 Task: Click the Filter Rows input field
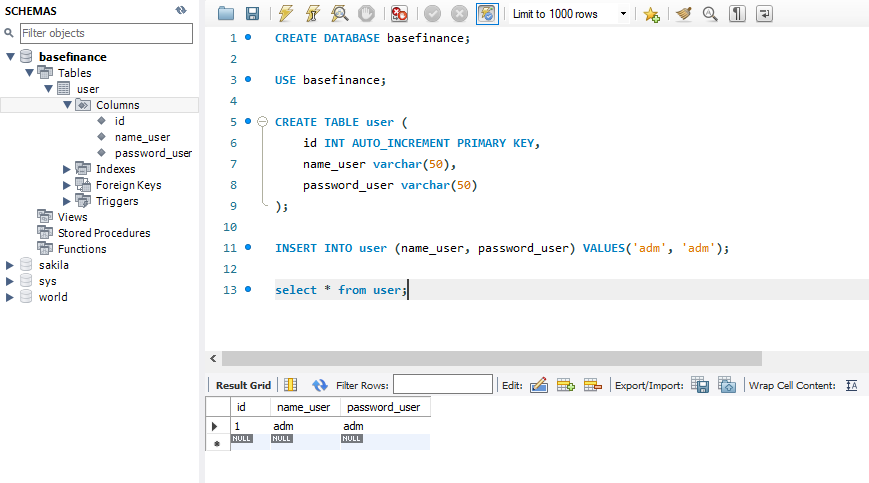(443, 384)
